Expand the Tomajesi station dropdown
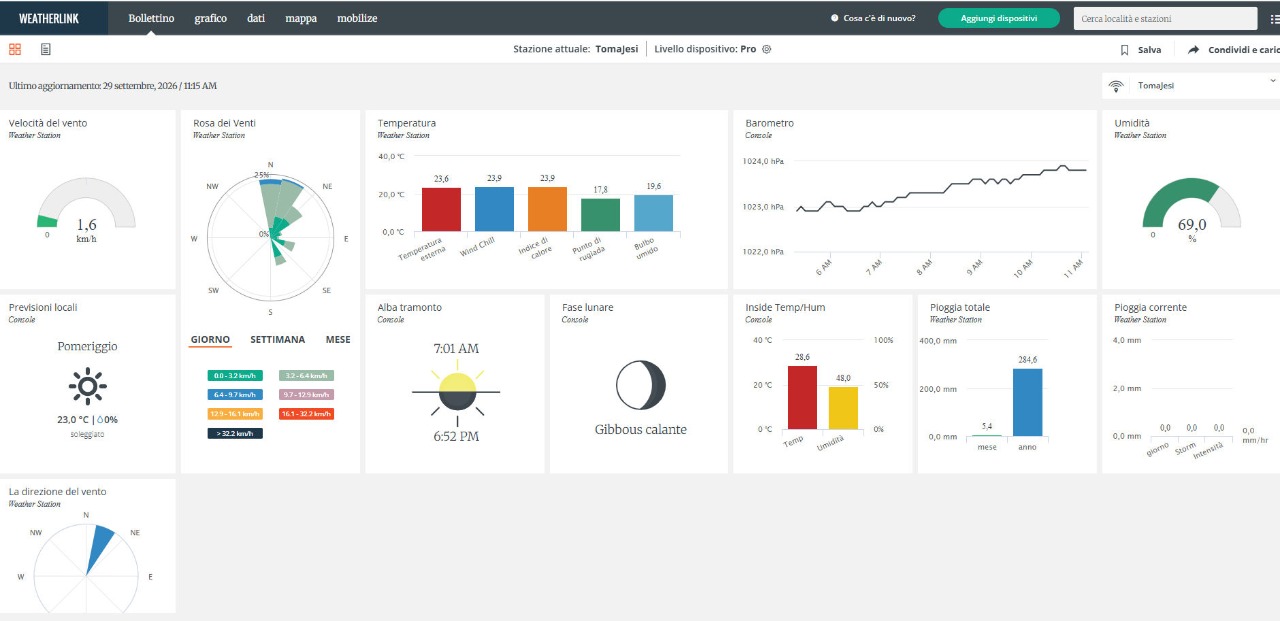This screenshot has width=1280, height=621. (1273, 81)
